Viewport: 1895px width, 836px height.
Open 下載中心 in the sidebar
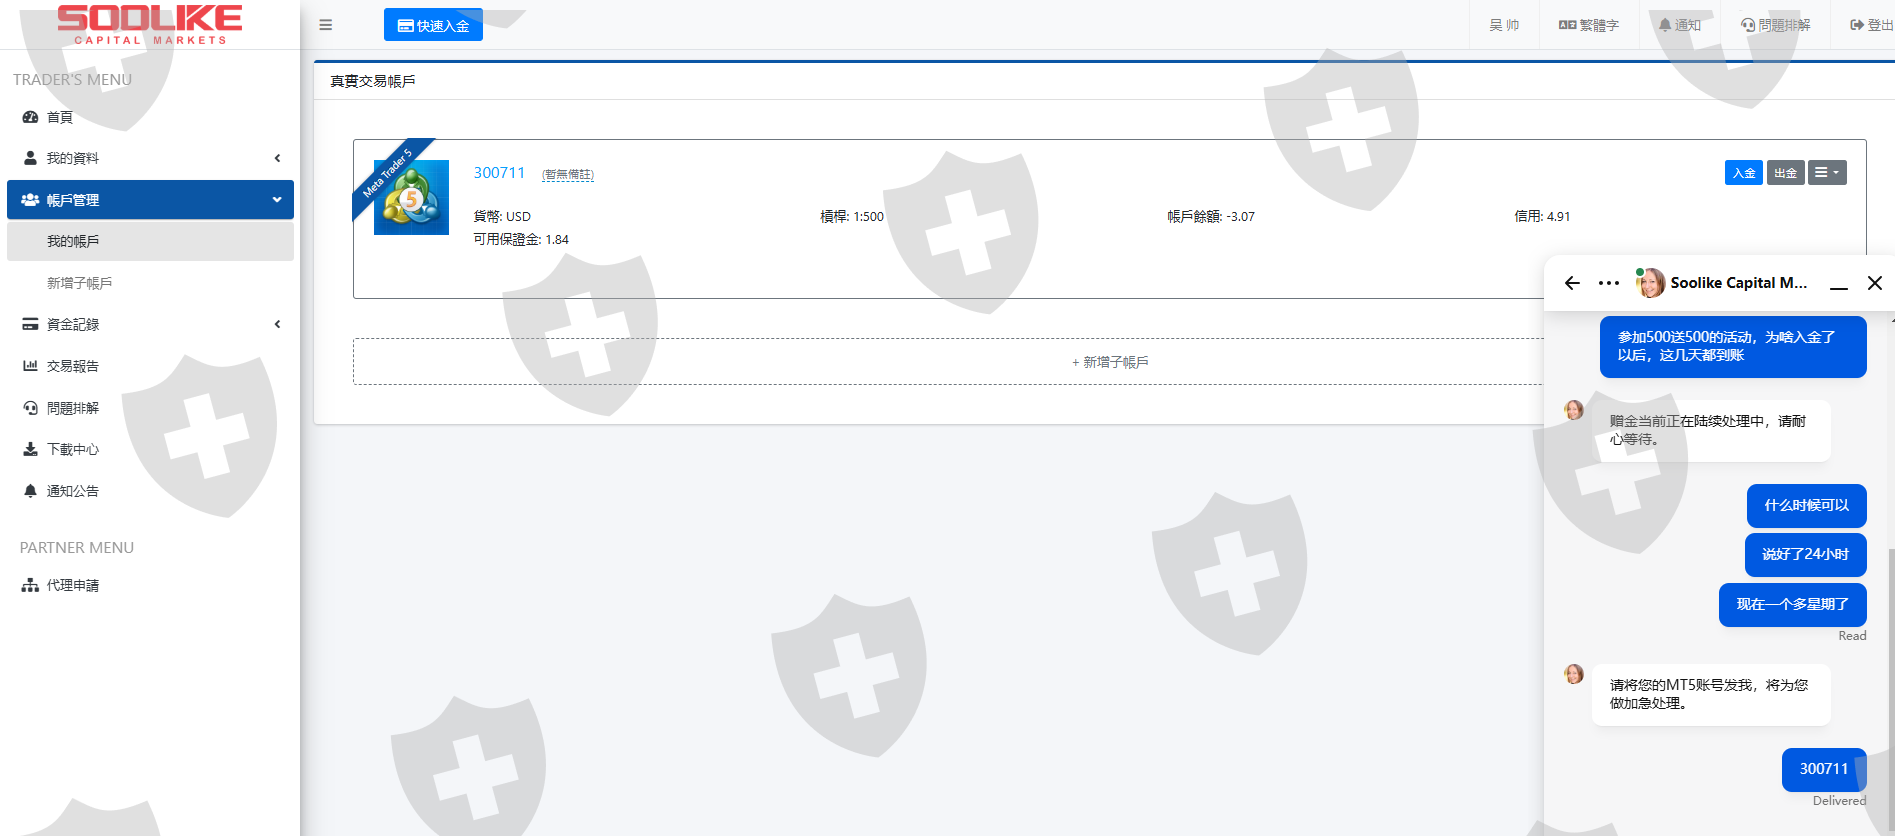[150, 449]
